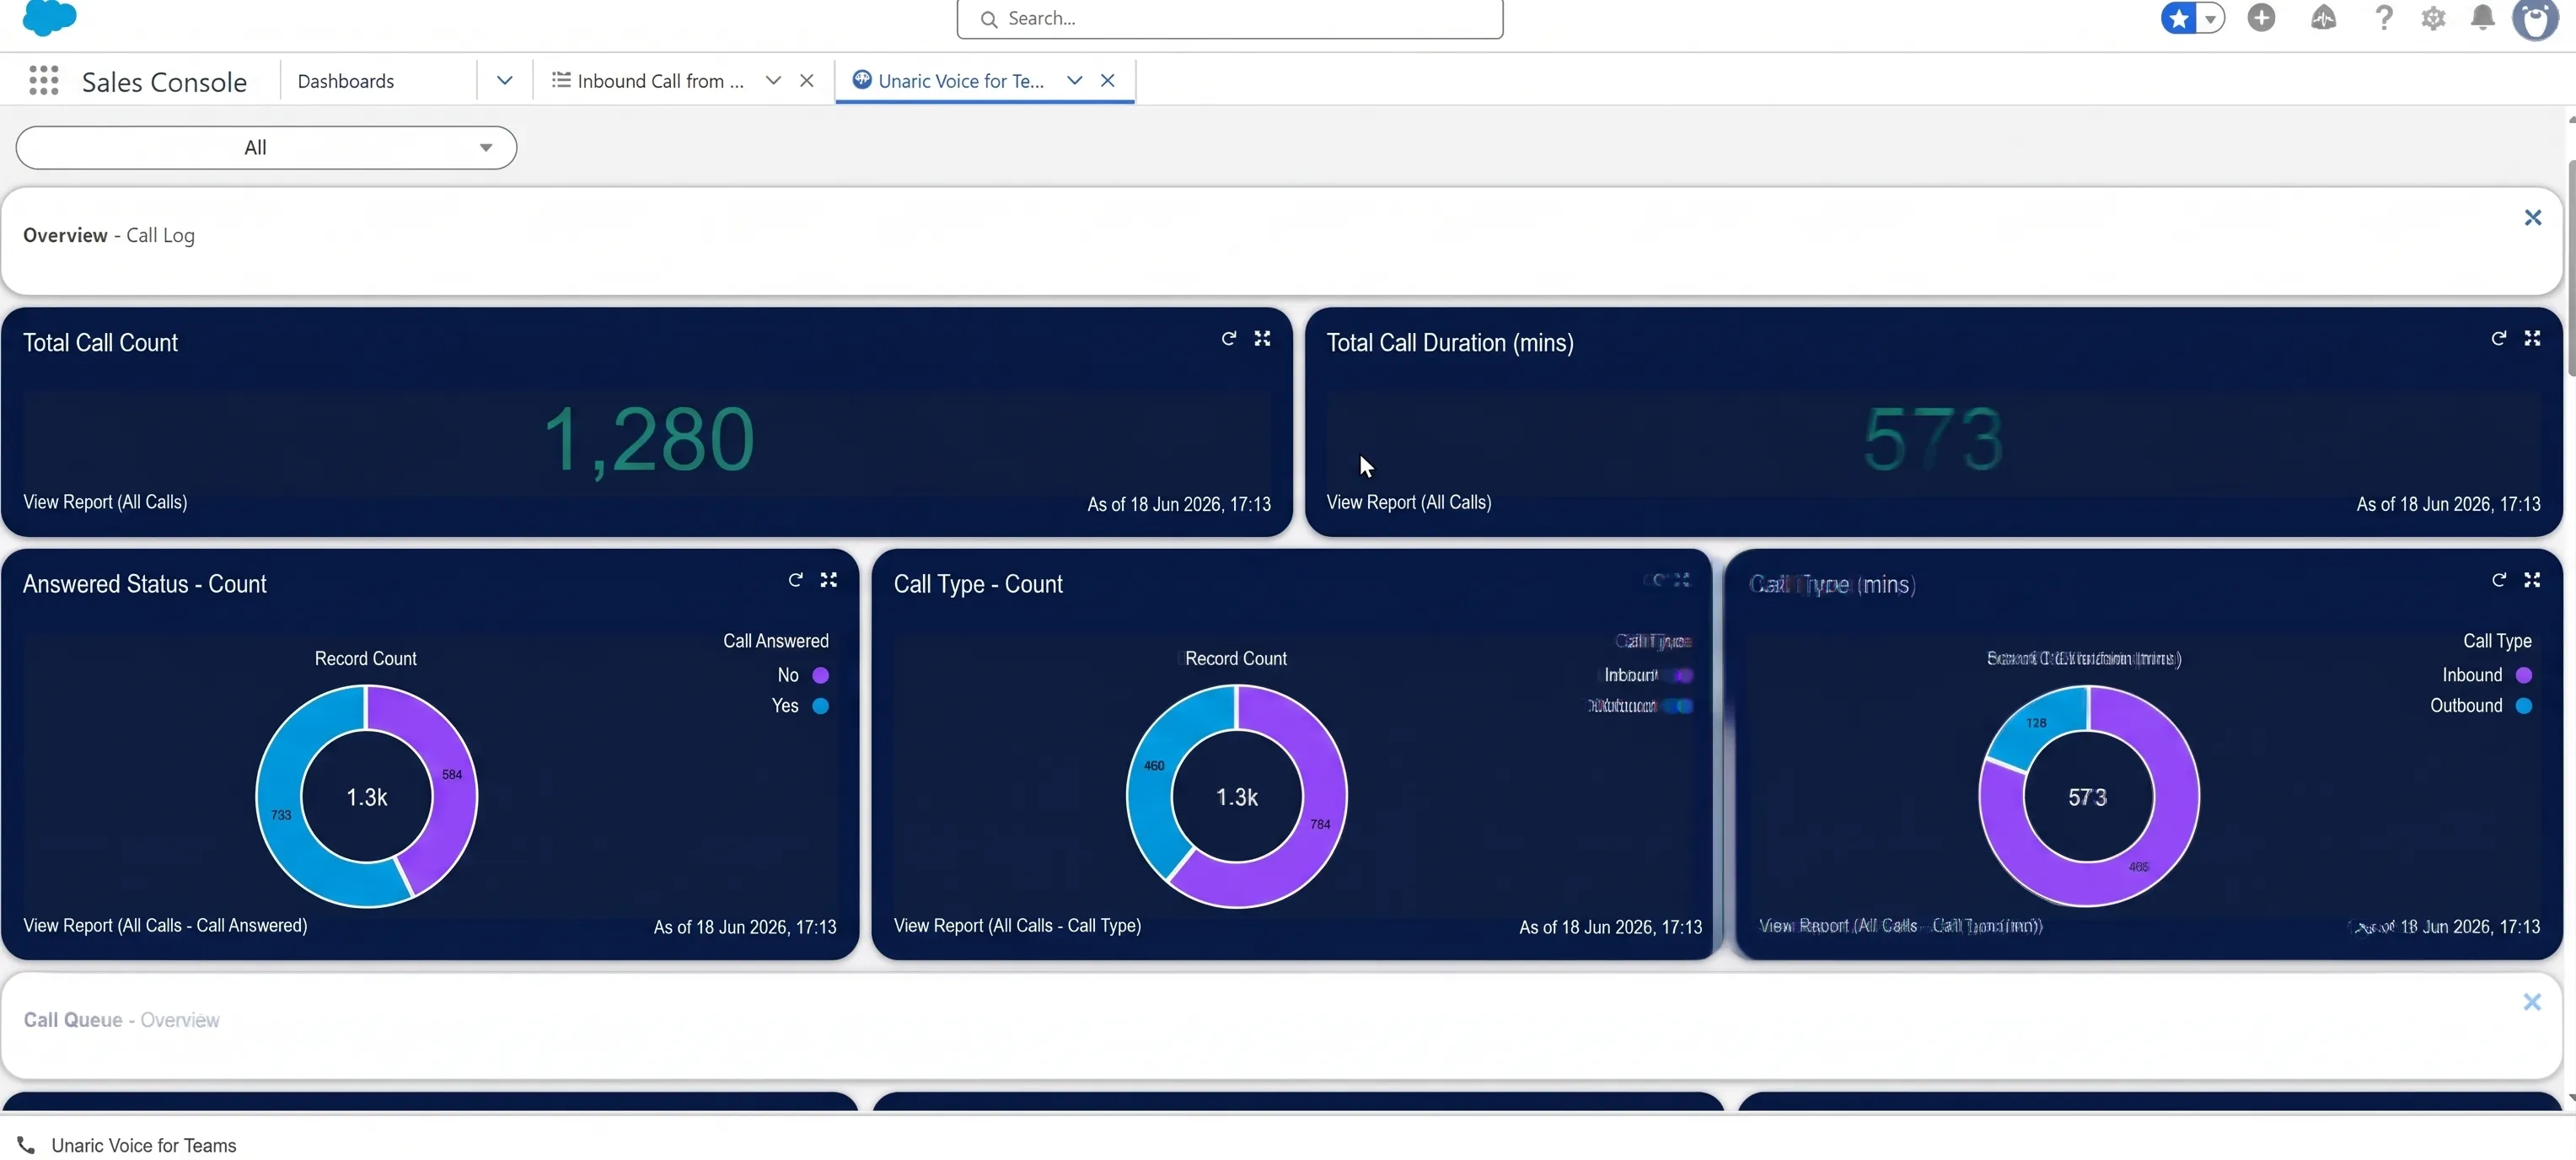Click the Total Call Count widget title
Image resolution: width=2576 pixels, height=1160 pixels.
[100, 343]
